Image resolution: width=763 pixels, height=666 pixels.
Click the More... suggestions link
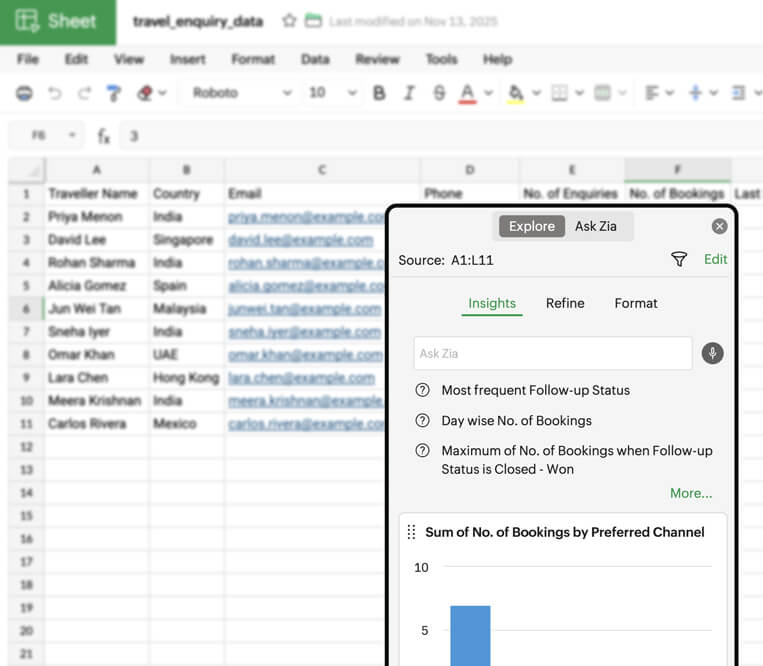(x=691, y=493)
